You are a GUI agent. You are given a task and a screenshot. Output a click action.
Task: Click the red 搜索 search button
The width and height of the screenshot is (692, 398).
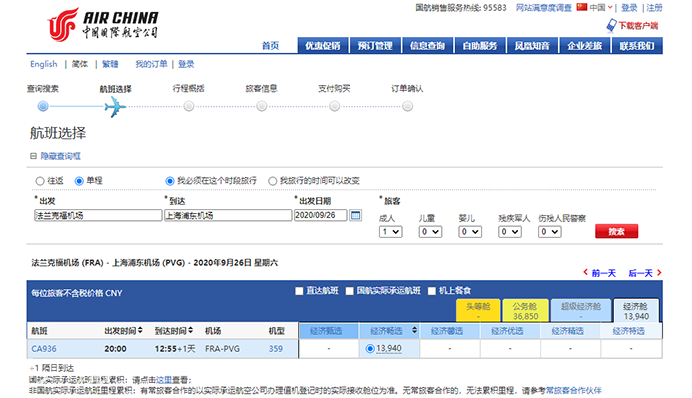tap(617, 231)
